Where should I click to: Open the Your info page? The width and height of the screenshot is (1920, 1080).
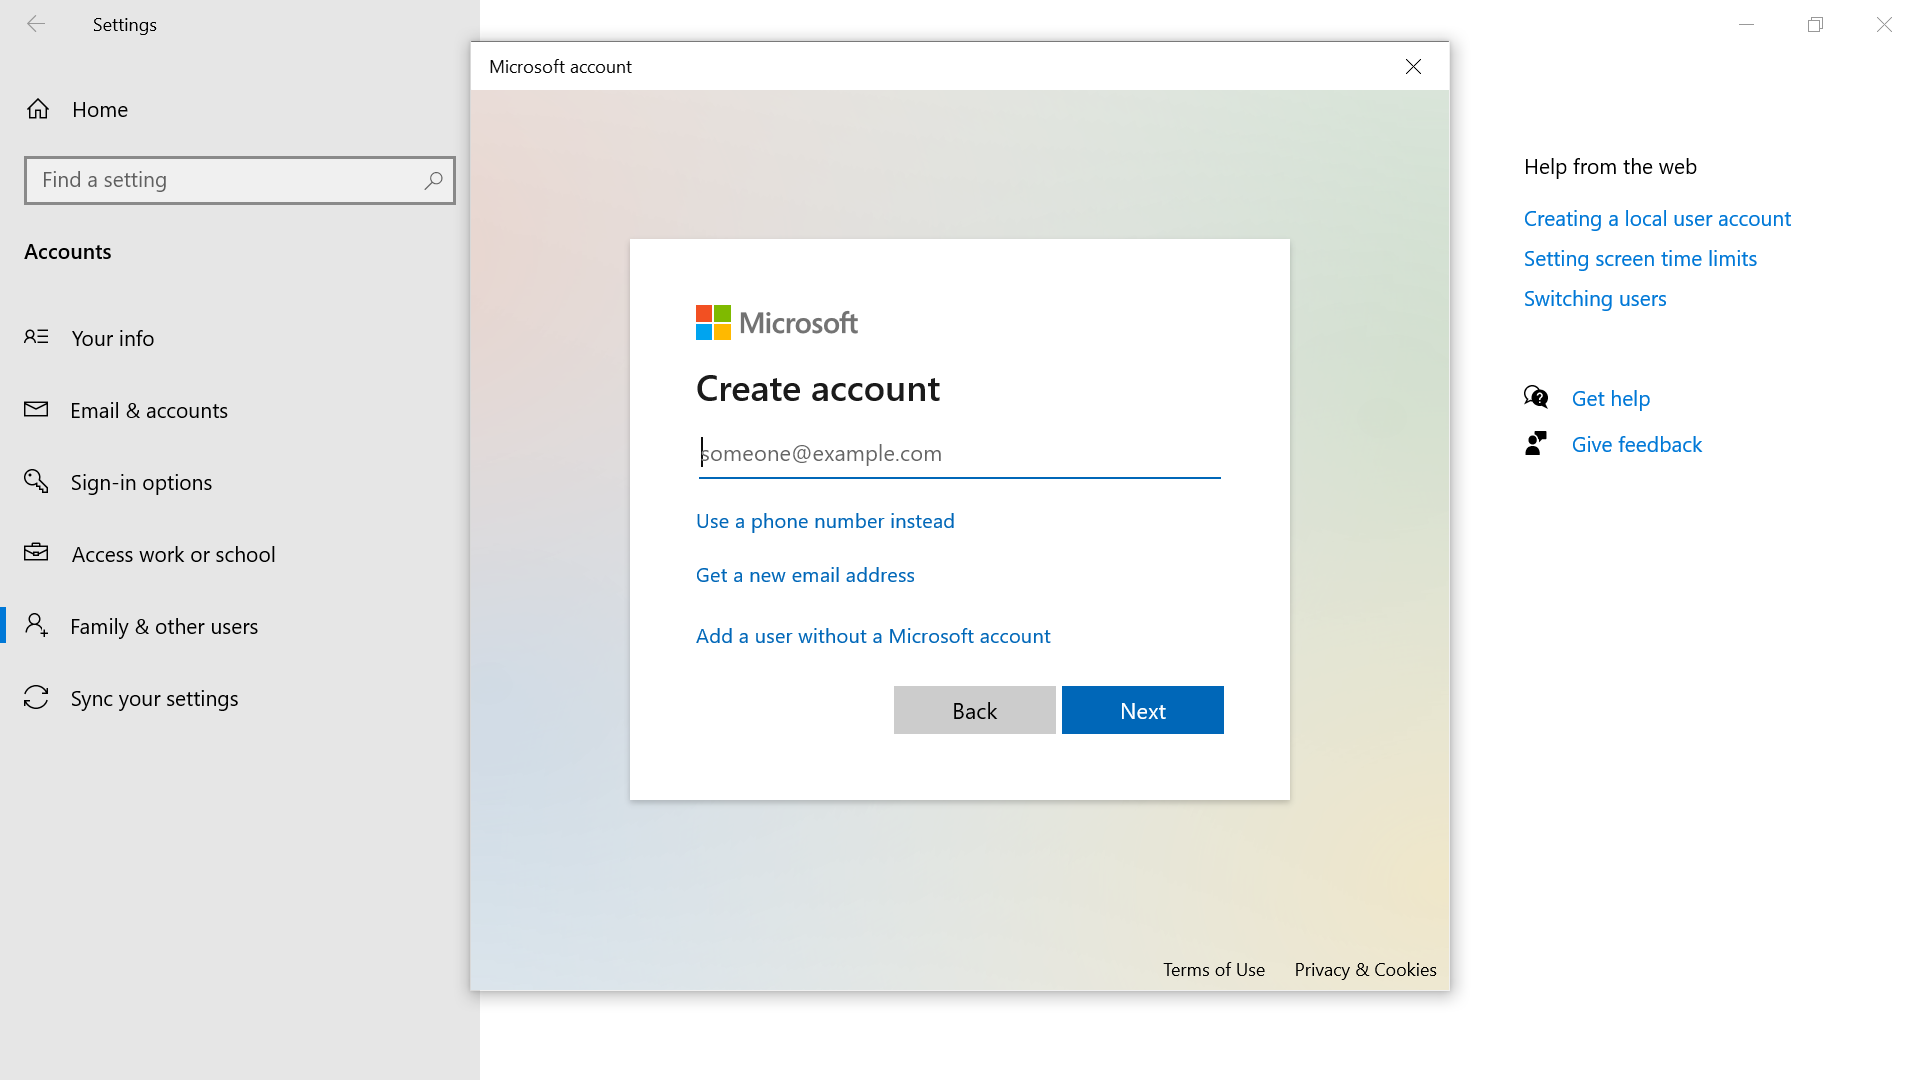click(x=240, y=338)
